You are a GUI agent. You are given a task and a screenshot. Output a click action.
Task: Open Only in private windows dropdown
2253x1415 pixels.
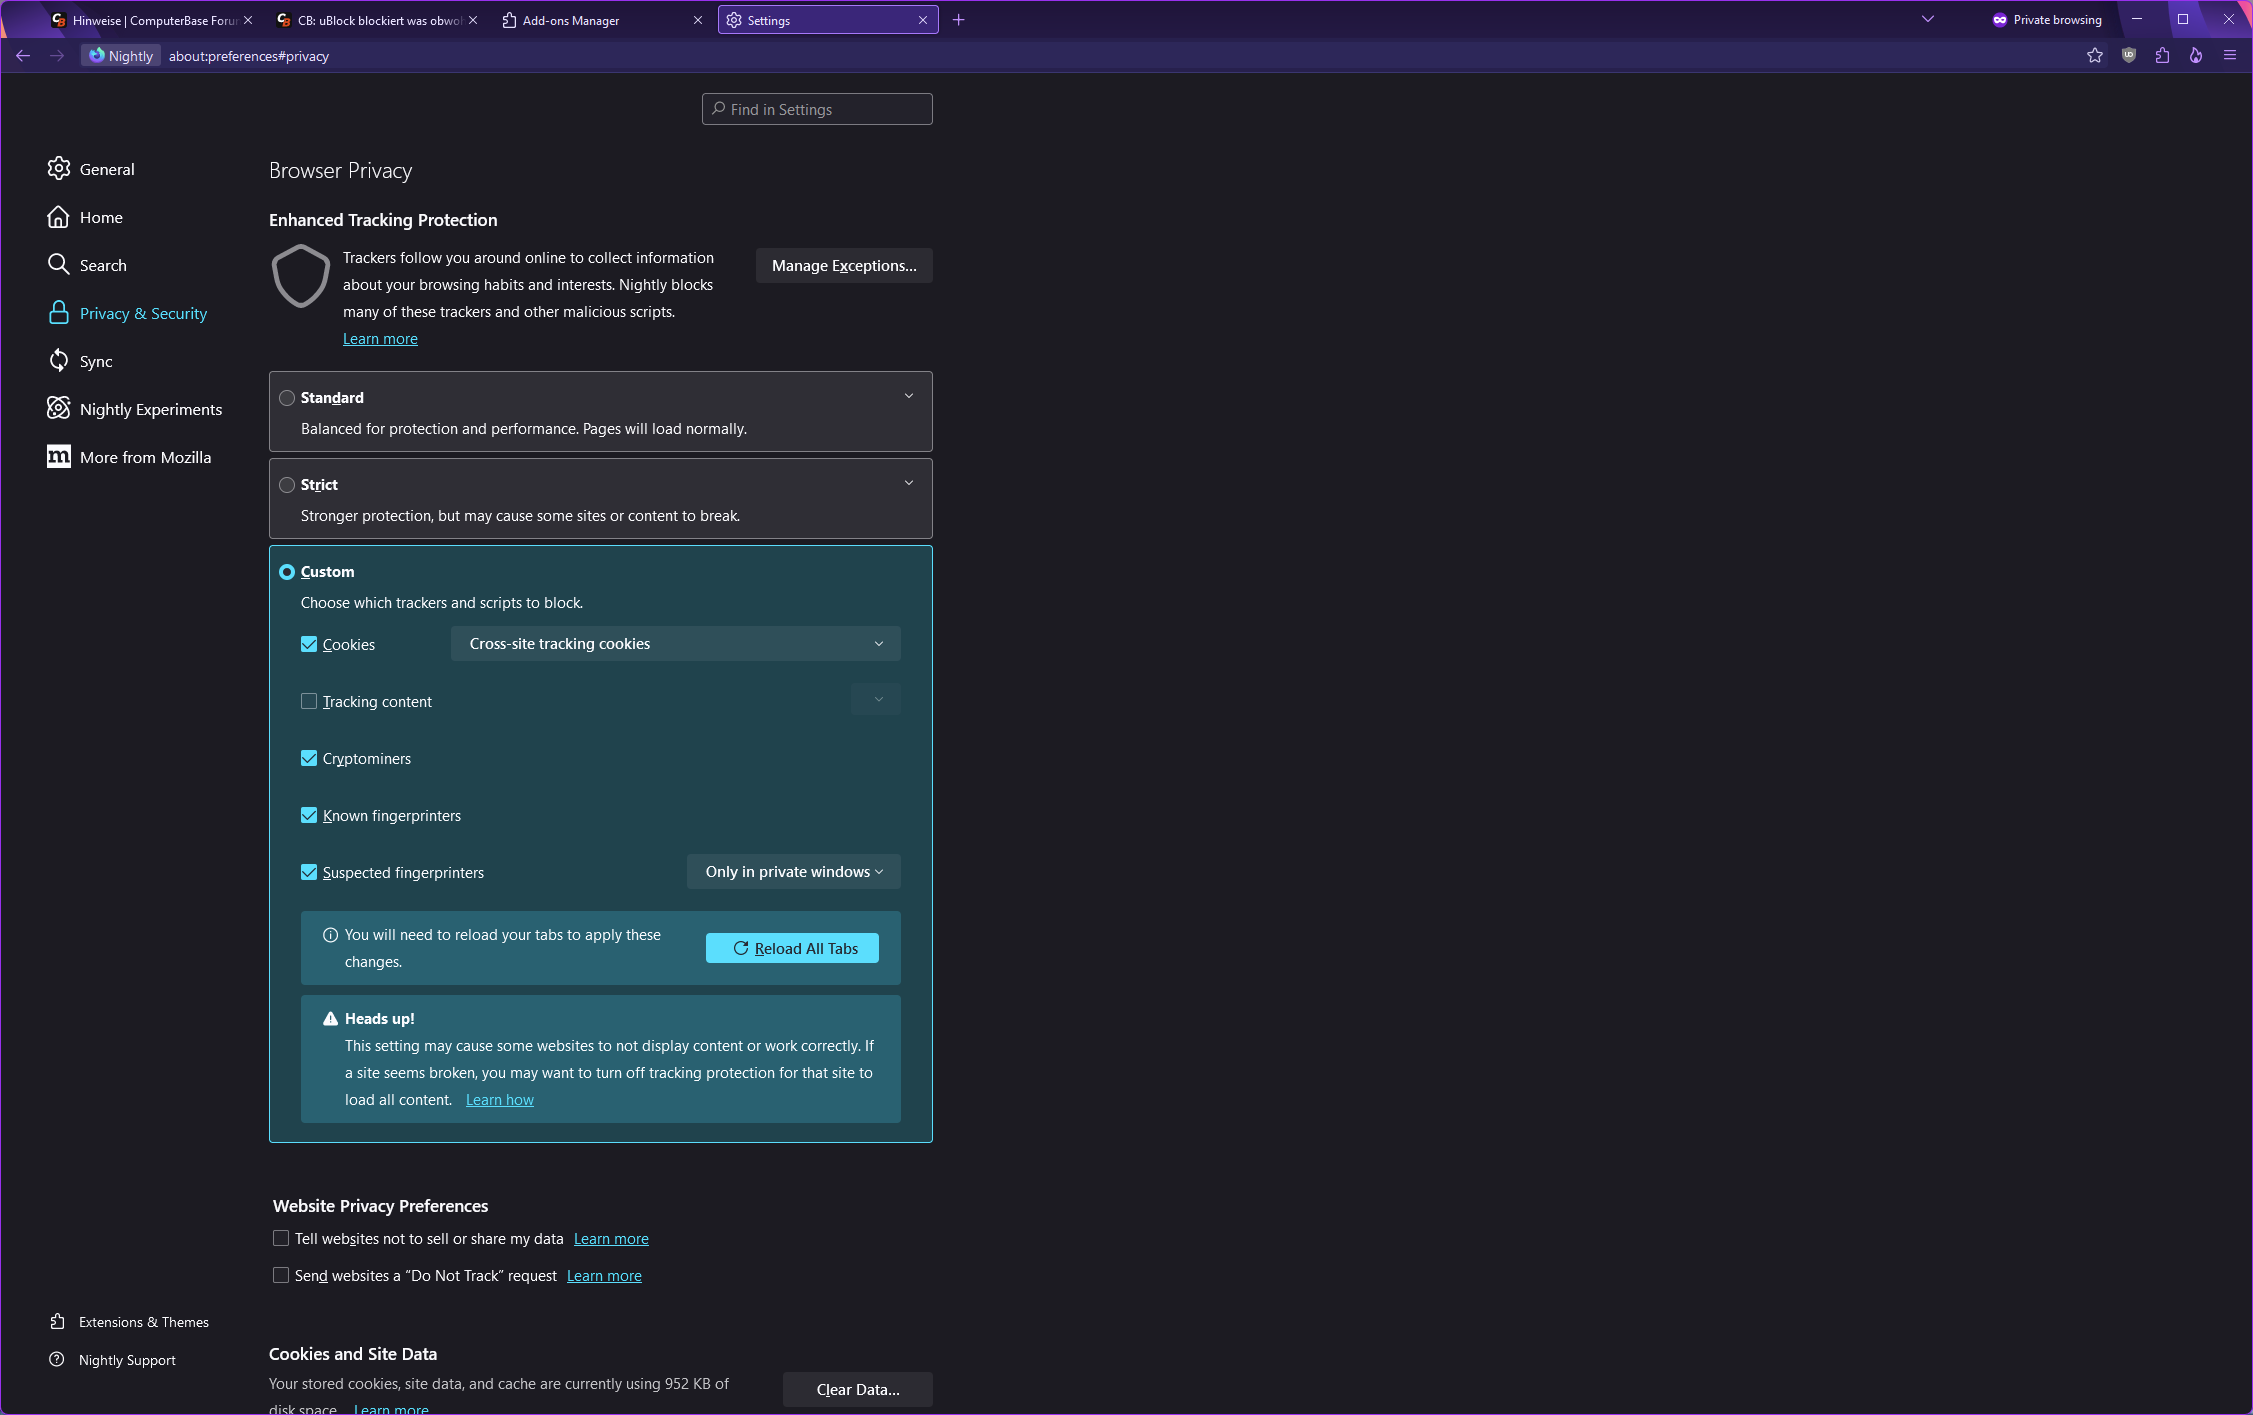tap(793, 872)
